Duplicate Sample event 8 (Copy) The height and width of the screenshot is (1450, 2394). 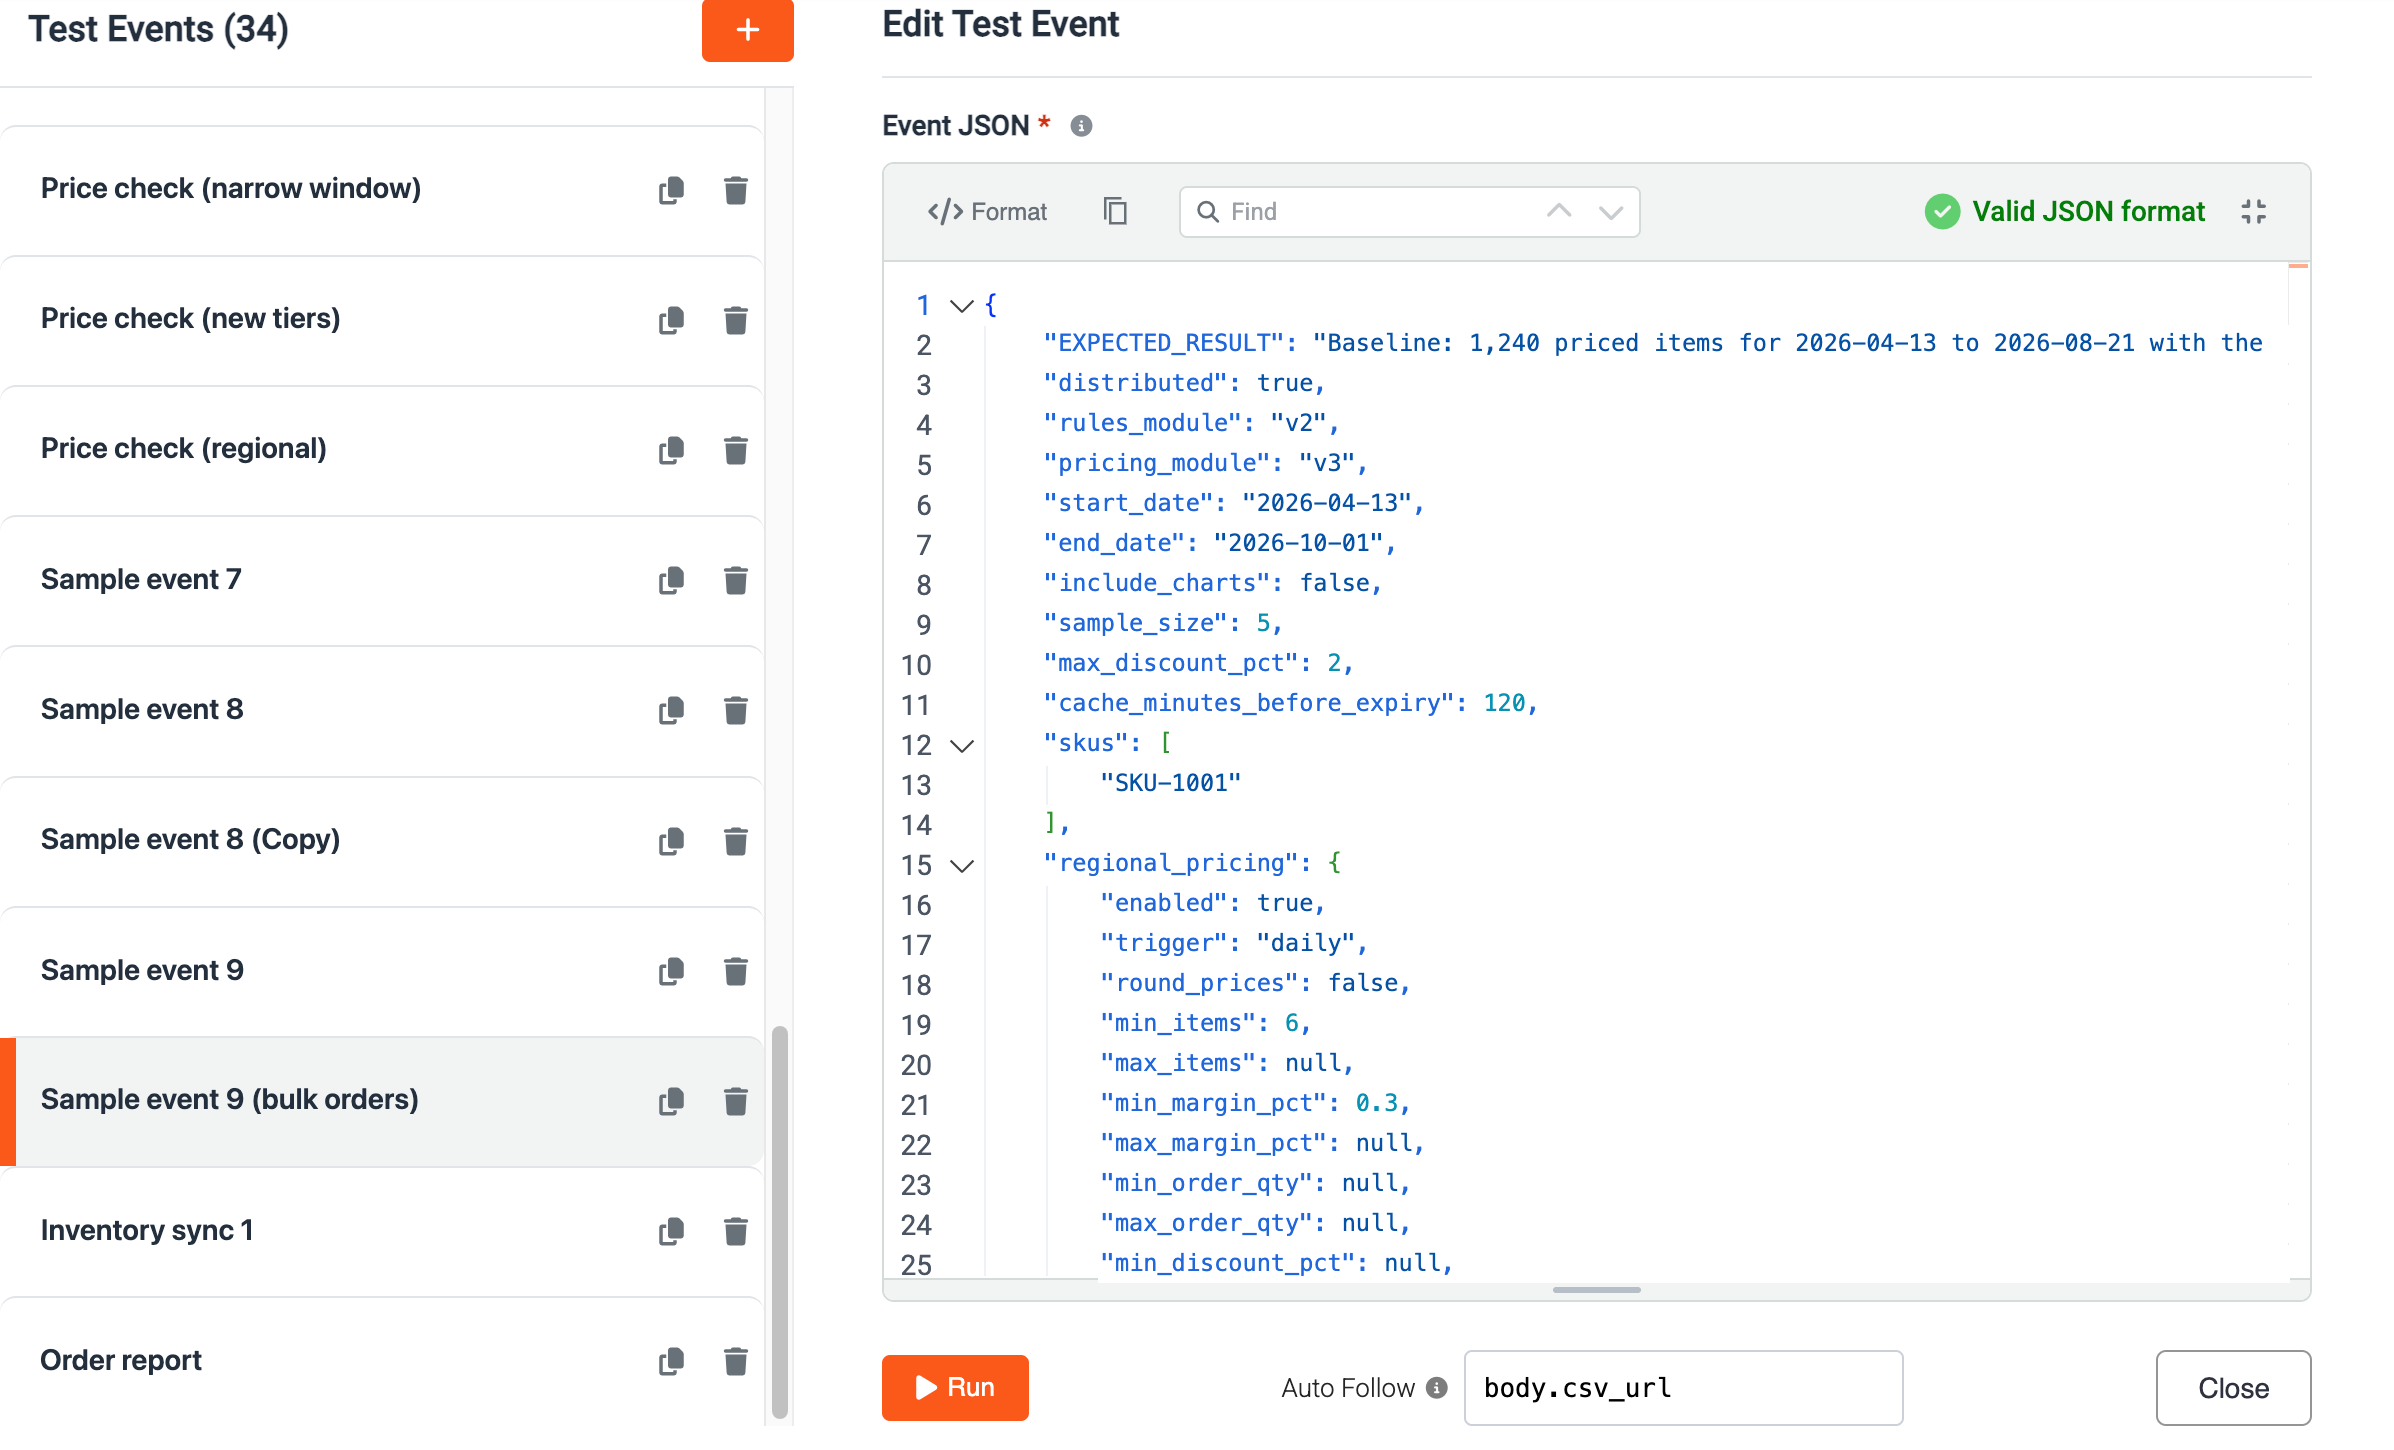671,841
